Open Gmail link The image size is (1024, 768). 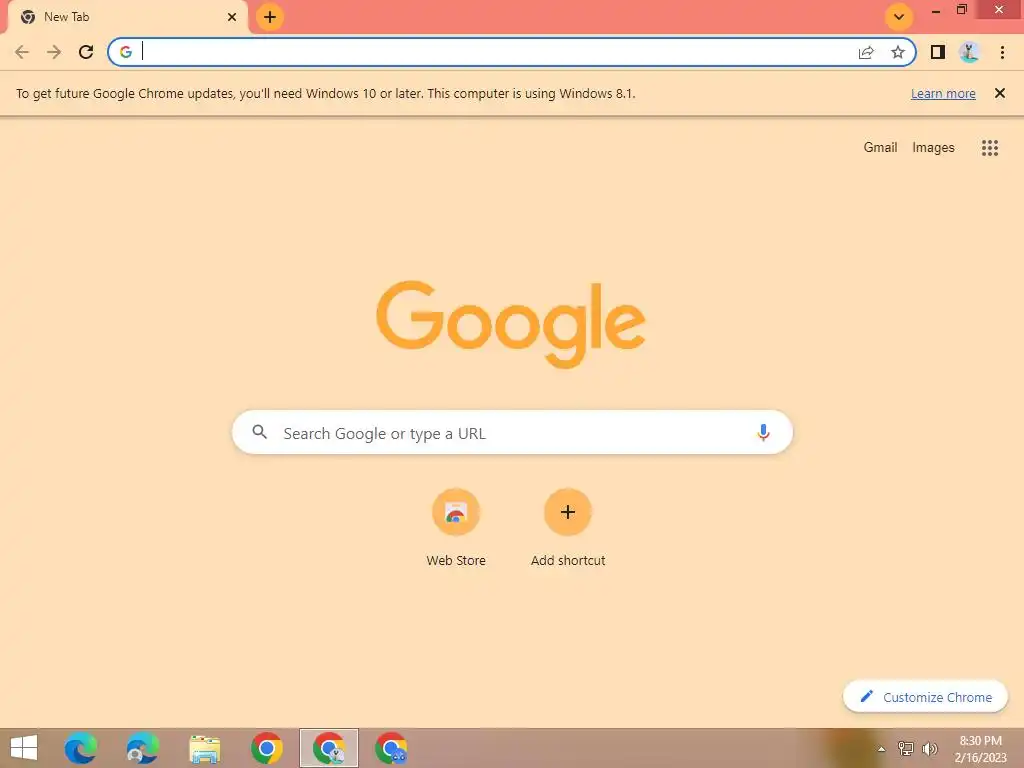point(880,148)
